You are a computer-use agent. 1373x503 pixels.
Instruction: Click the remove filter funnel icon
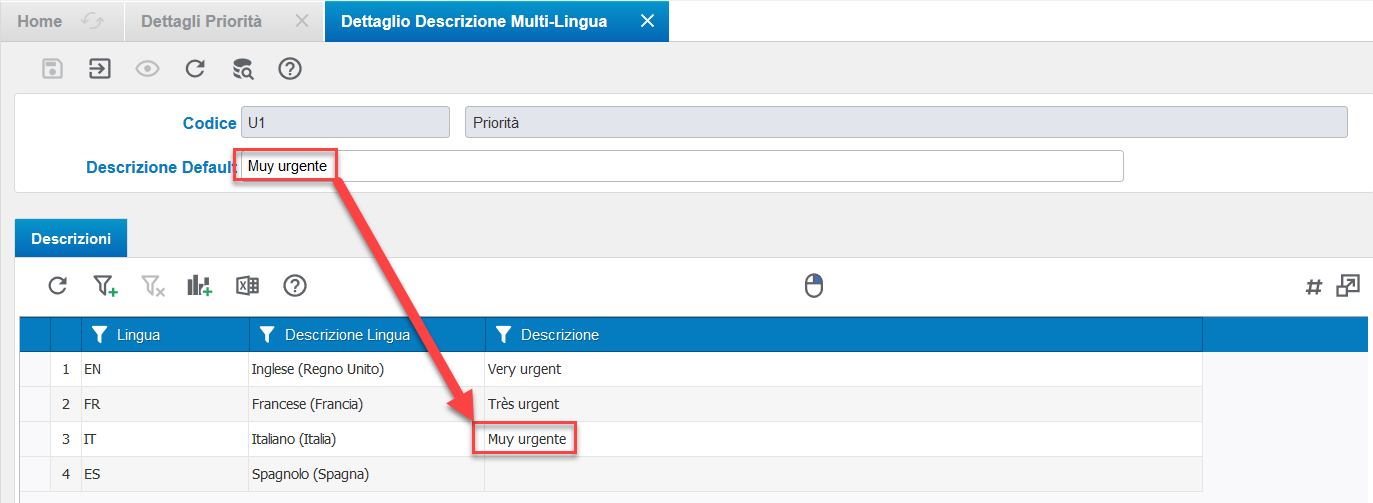click(x=153, y=286)
